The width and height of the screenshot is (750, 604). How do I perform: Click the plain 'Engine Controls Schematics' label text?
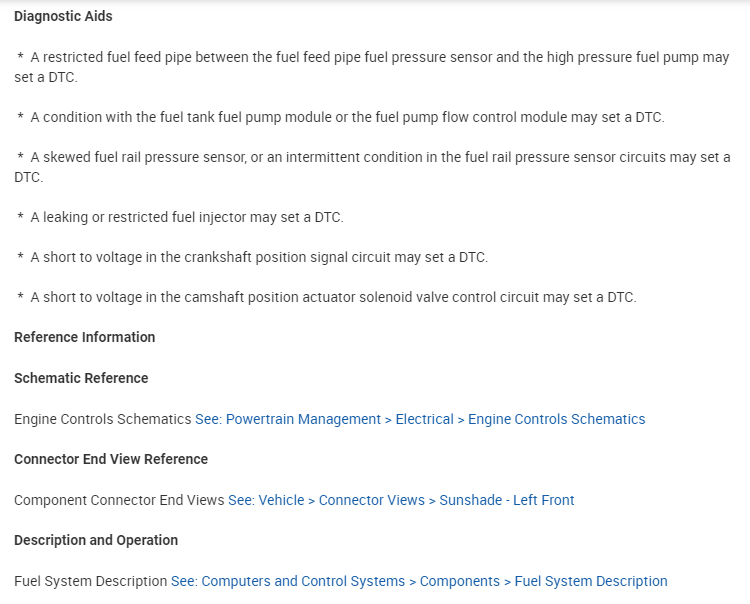[102, 419]
